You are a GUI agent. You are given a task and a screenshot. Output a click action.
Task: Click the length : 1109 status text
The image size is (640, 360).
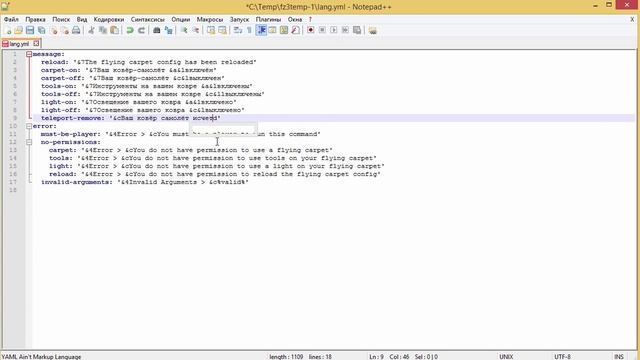coord(286,357)
